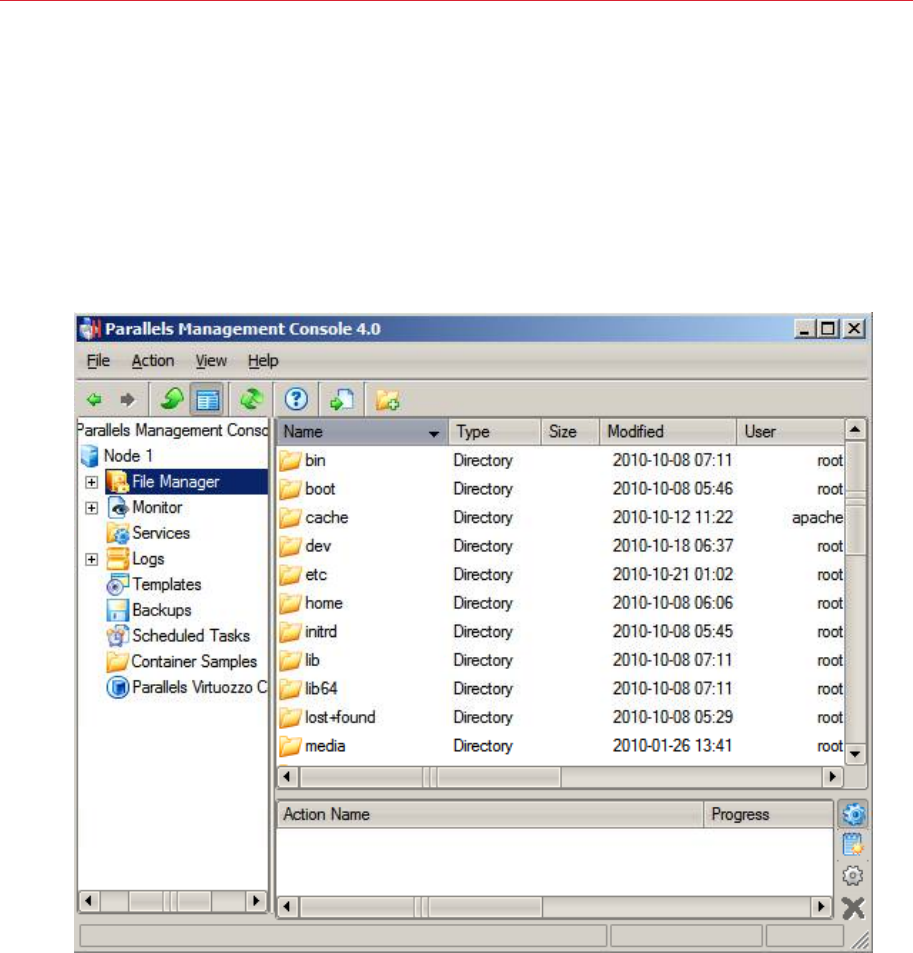The width and height of the screenshot is (913, 953).
Task: Click the Action Name column header
Action: click(x=490, y=814)
